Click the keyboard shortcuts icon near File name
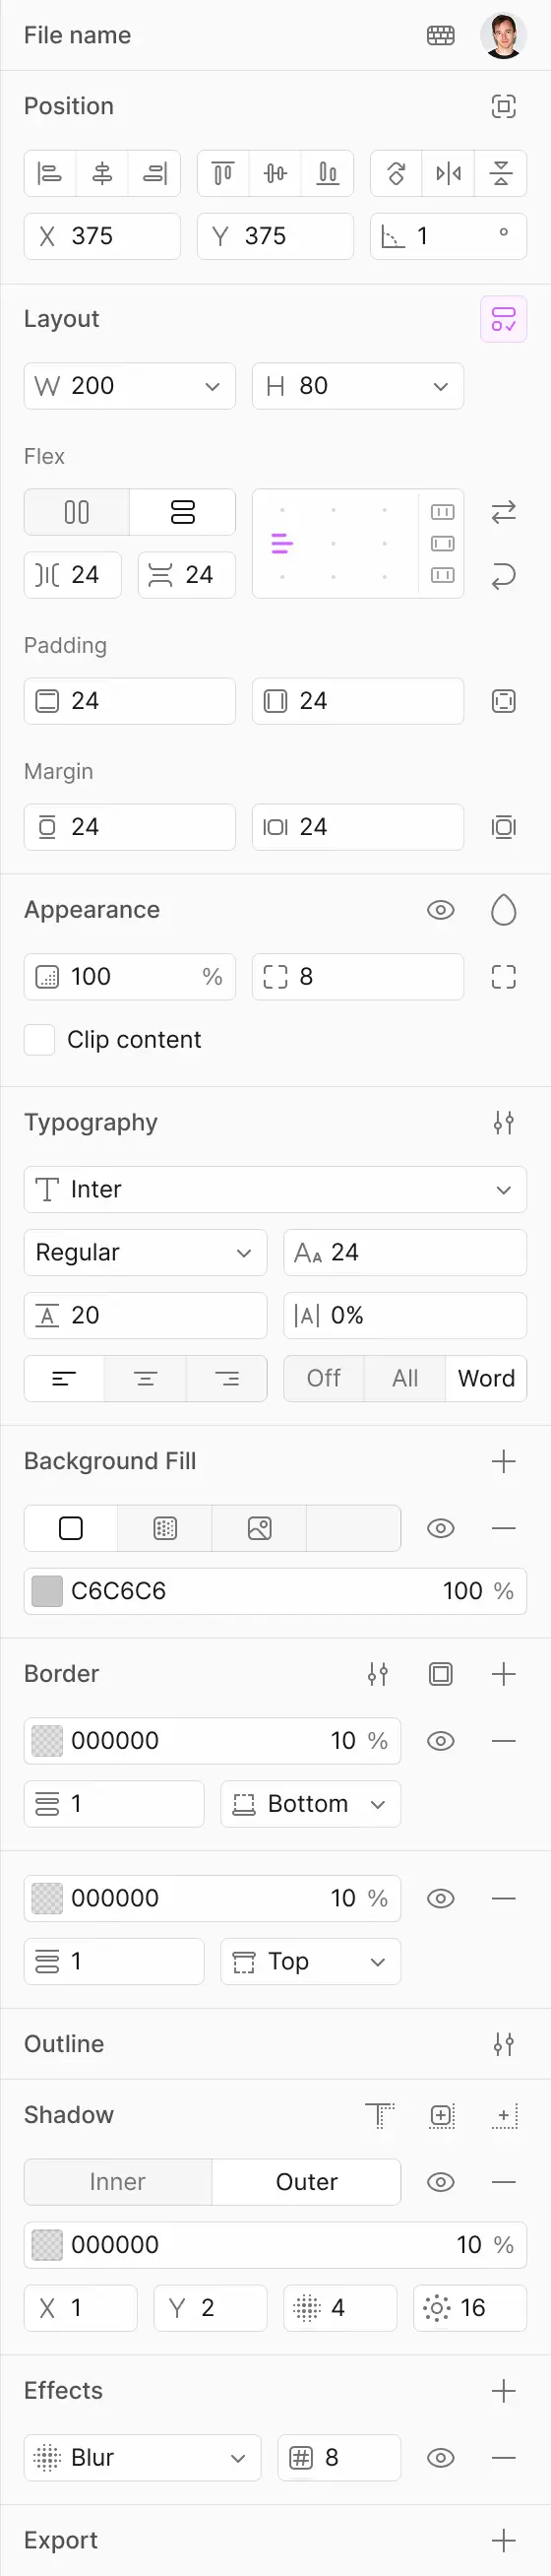 (441, 35)
